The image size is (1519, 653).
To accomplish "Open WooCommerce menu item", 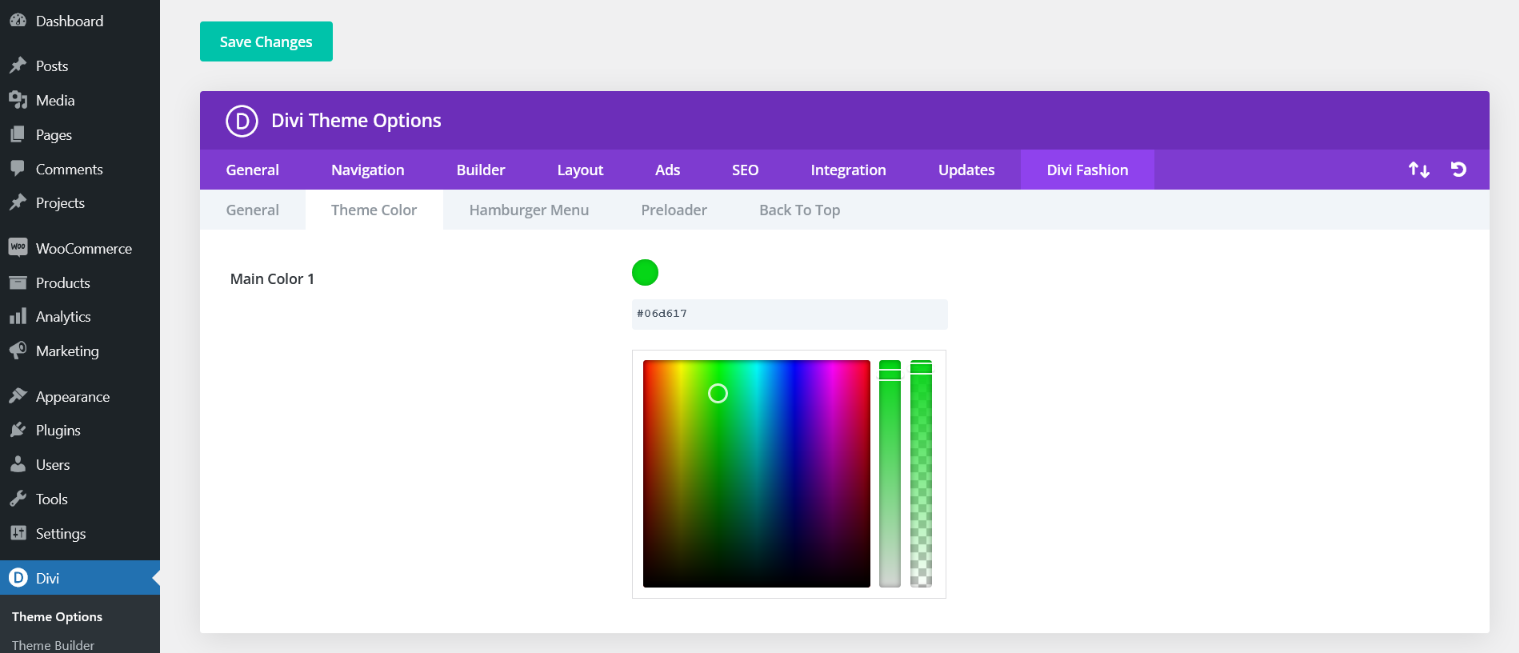I will pyautogui.click(x=80, y=248).
